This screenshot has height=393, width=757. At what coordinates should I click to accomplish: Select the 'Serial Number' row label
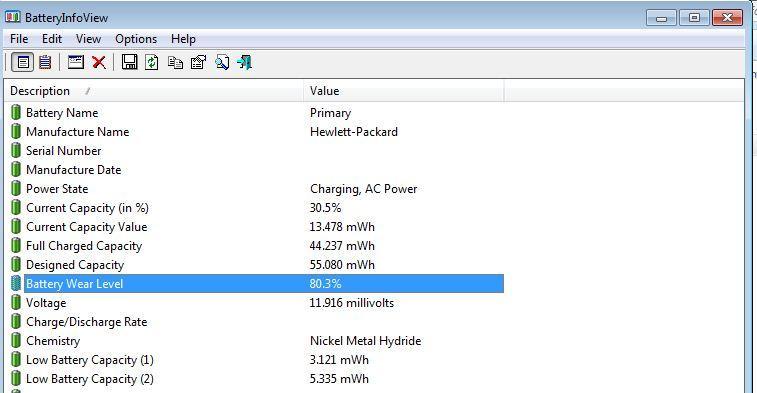(63, 151)
